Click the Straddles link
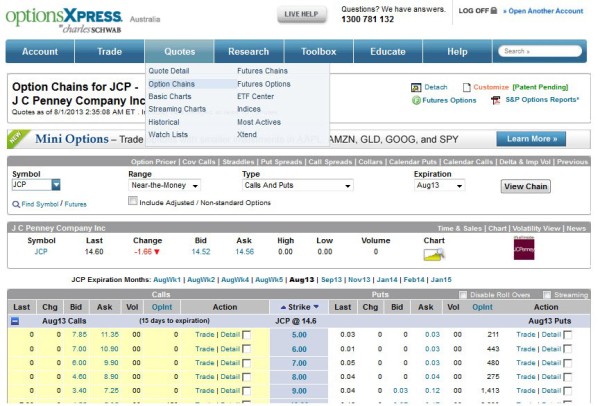 [x=238, y=162]
